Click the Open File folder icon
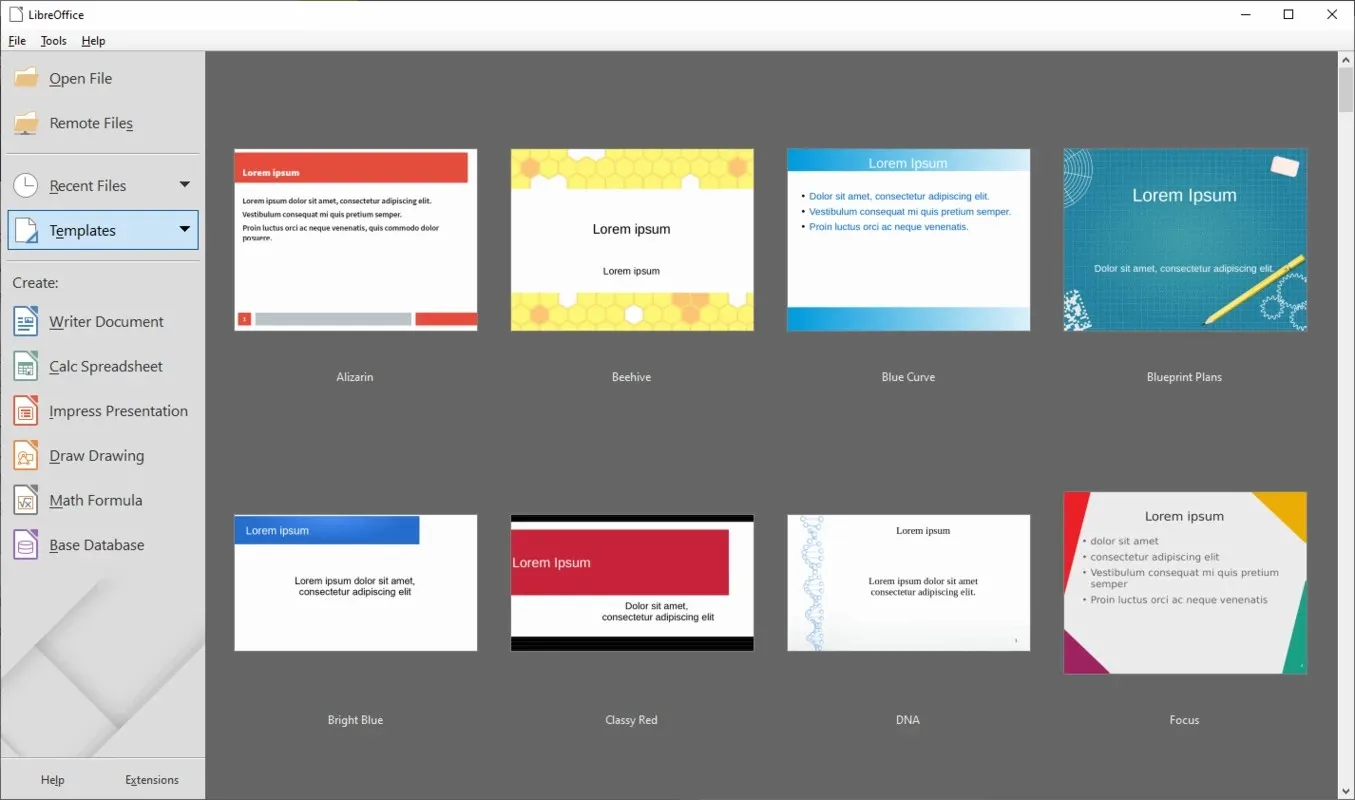Screen dimensions: 1355x800 point(26,78)
